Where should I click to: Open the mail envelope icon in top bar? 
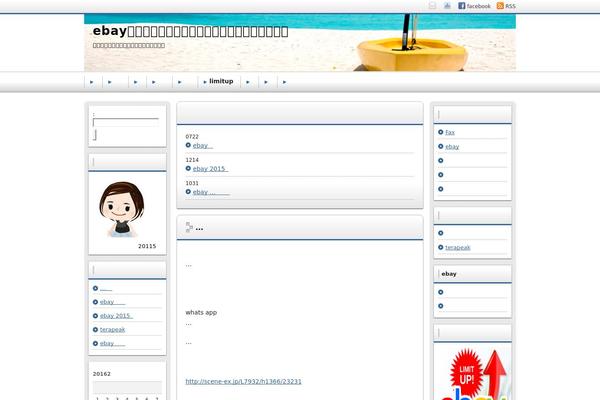point(432,6)
